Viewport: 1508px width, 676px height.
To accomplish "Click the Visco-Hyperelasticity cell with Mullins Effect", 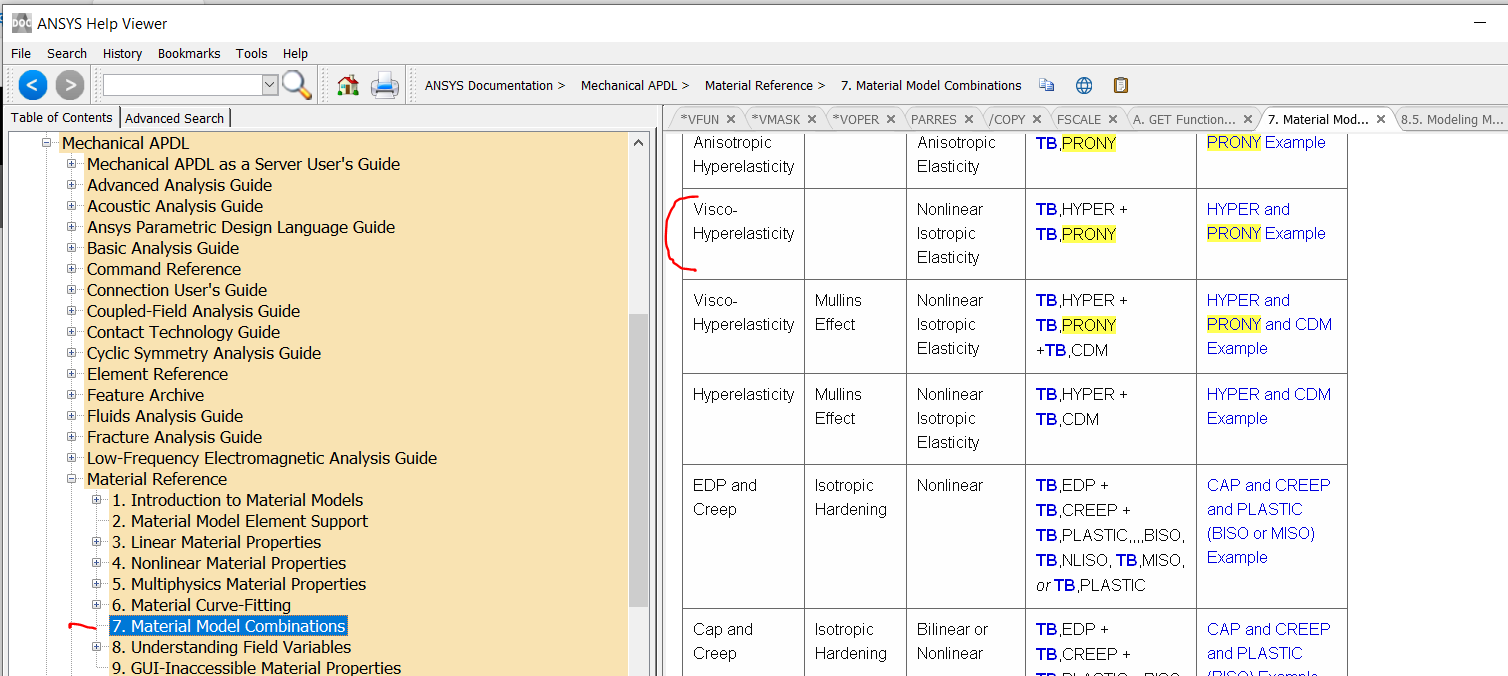I will 743,326.
